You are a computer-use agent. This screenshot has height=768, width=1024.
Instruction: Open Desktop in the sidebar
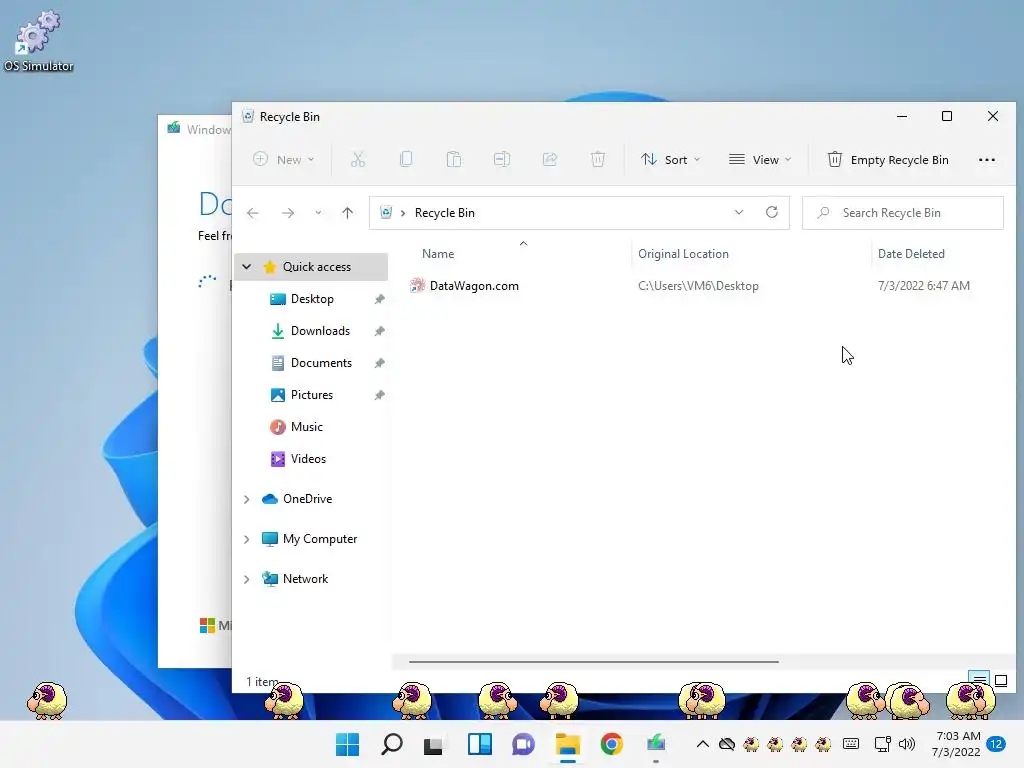point(312,298)
